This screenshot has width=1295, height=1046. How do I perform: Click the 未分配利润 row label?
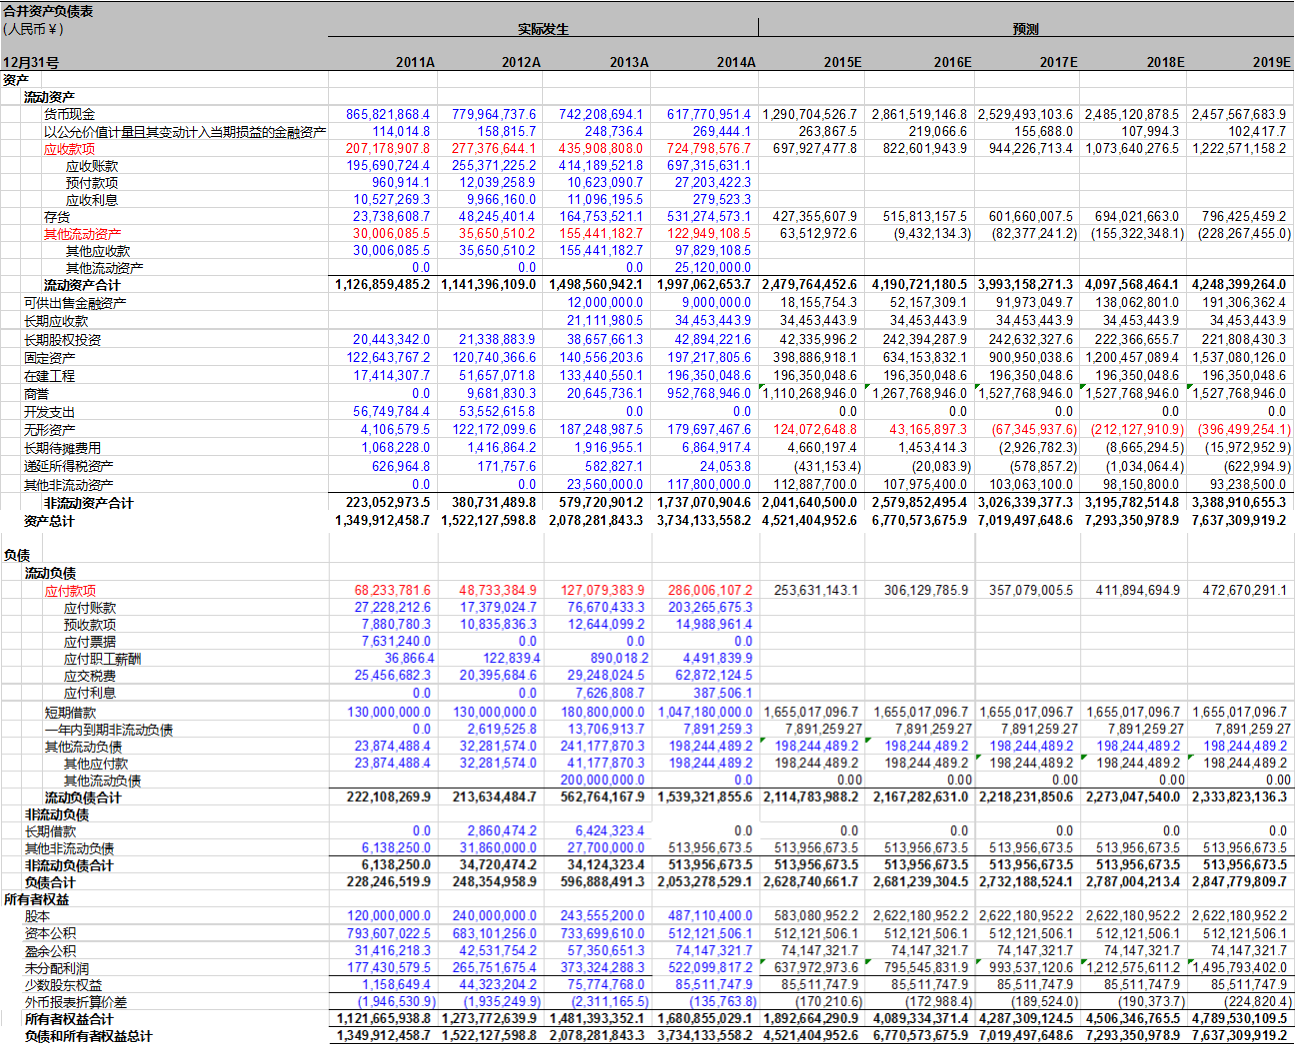point(57,968)
